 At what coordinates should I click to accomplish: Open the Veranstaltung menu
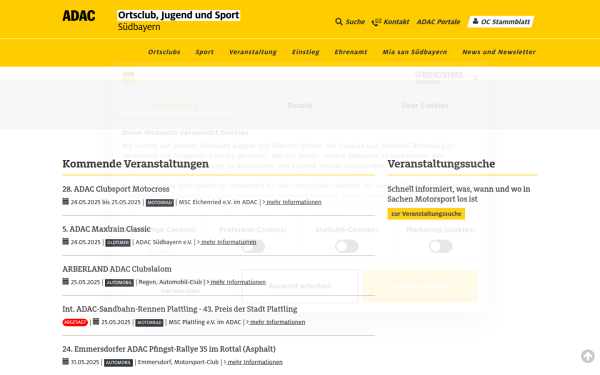(x=253, y=52)
